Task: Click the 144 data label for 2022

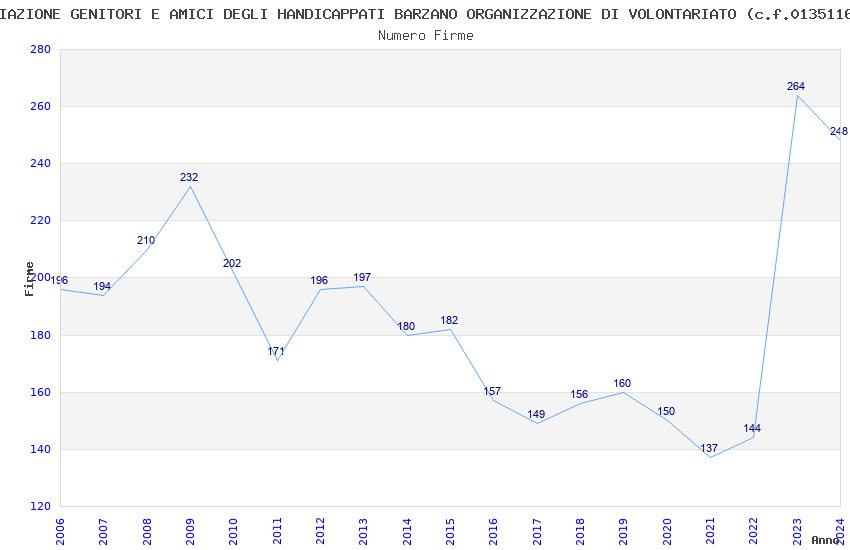Action: [x=752, y=428]
